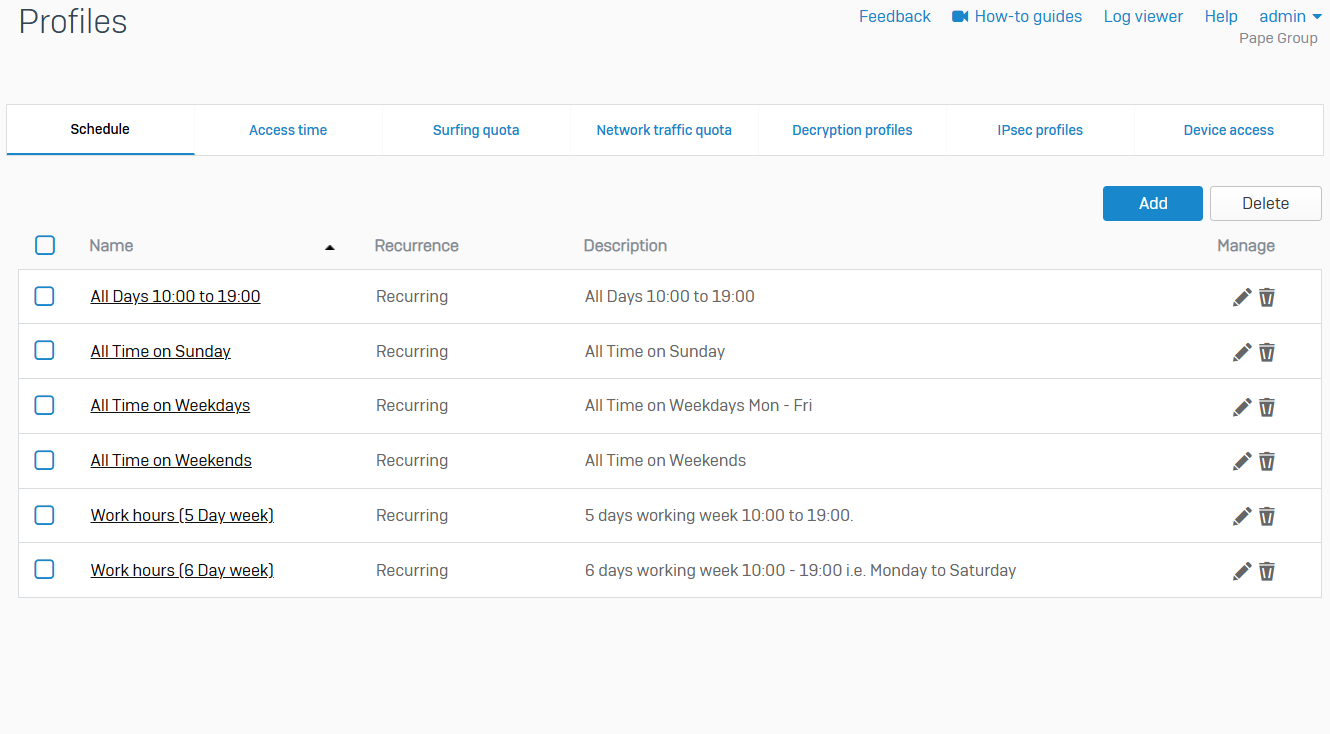Edit Work hours (5 Day week) schedule
The height and width of the screenshot is (734, 1330).
coord(1242,516)
